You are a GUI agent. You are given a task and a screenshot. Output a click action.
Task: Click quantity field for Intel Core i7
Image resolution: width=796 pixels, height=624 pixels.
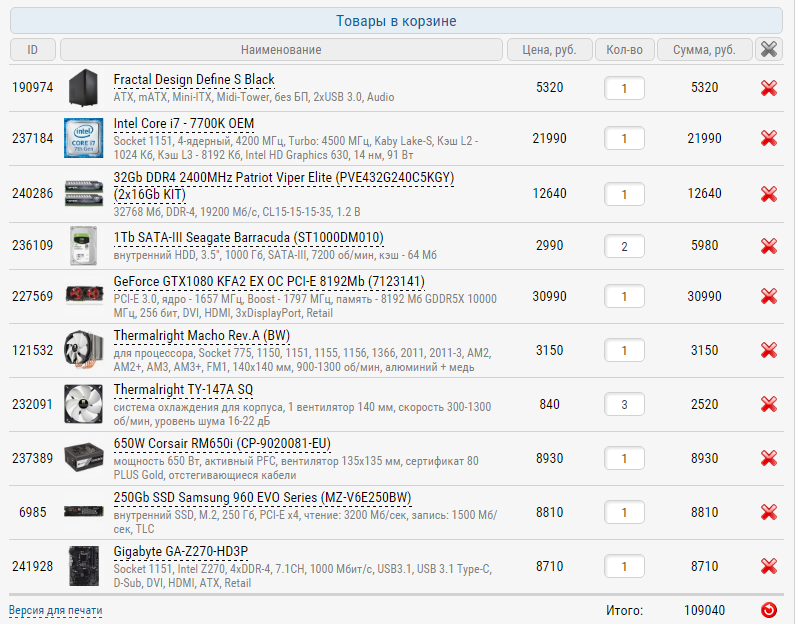coord(624,138)
